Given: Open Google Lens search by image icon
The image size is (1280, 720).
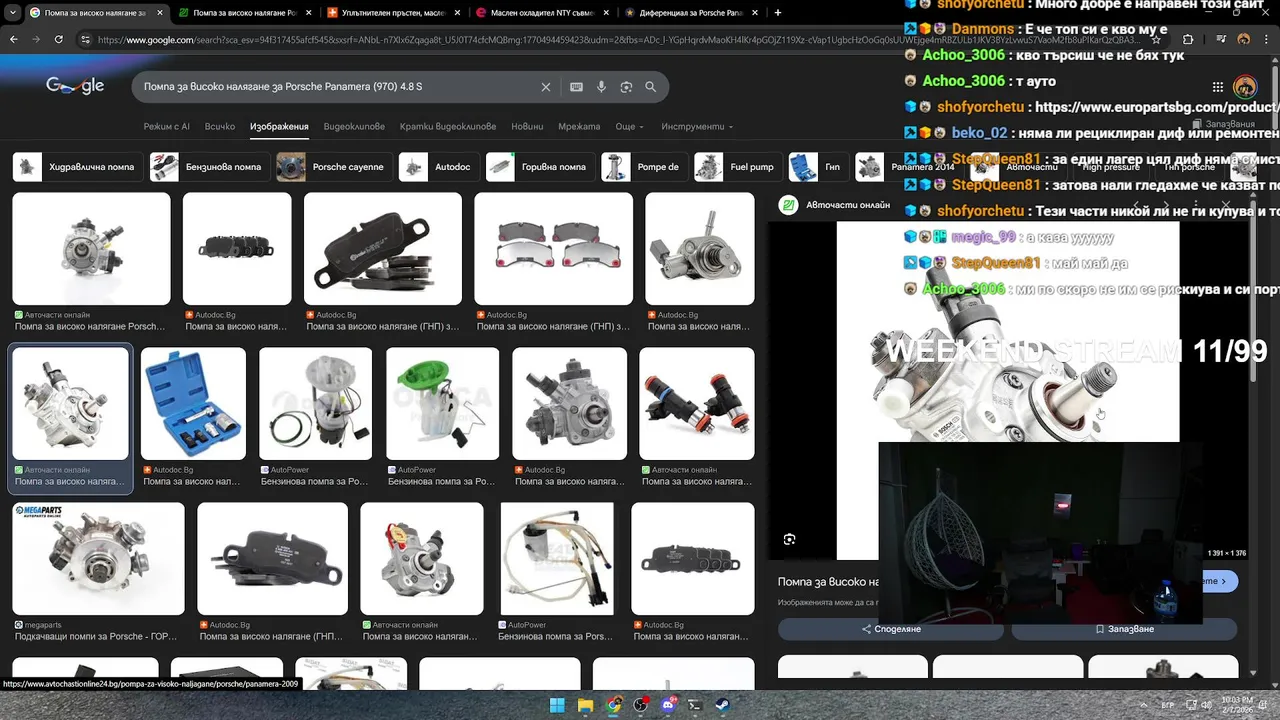Looking at the screenshot, I should tap(626, 87).
